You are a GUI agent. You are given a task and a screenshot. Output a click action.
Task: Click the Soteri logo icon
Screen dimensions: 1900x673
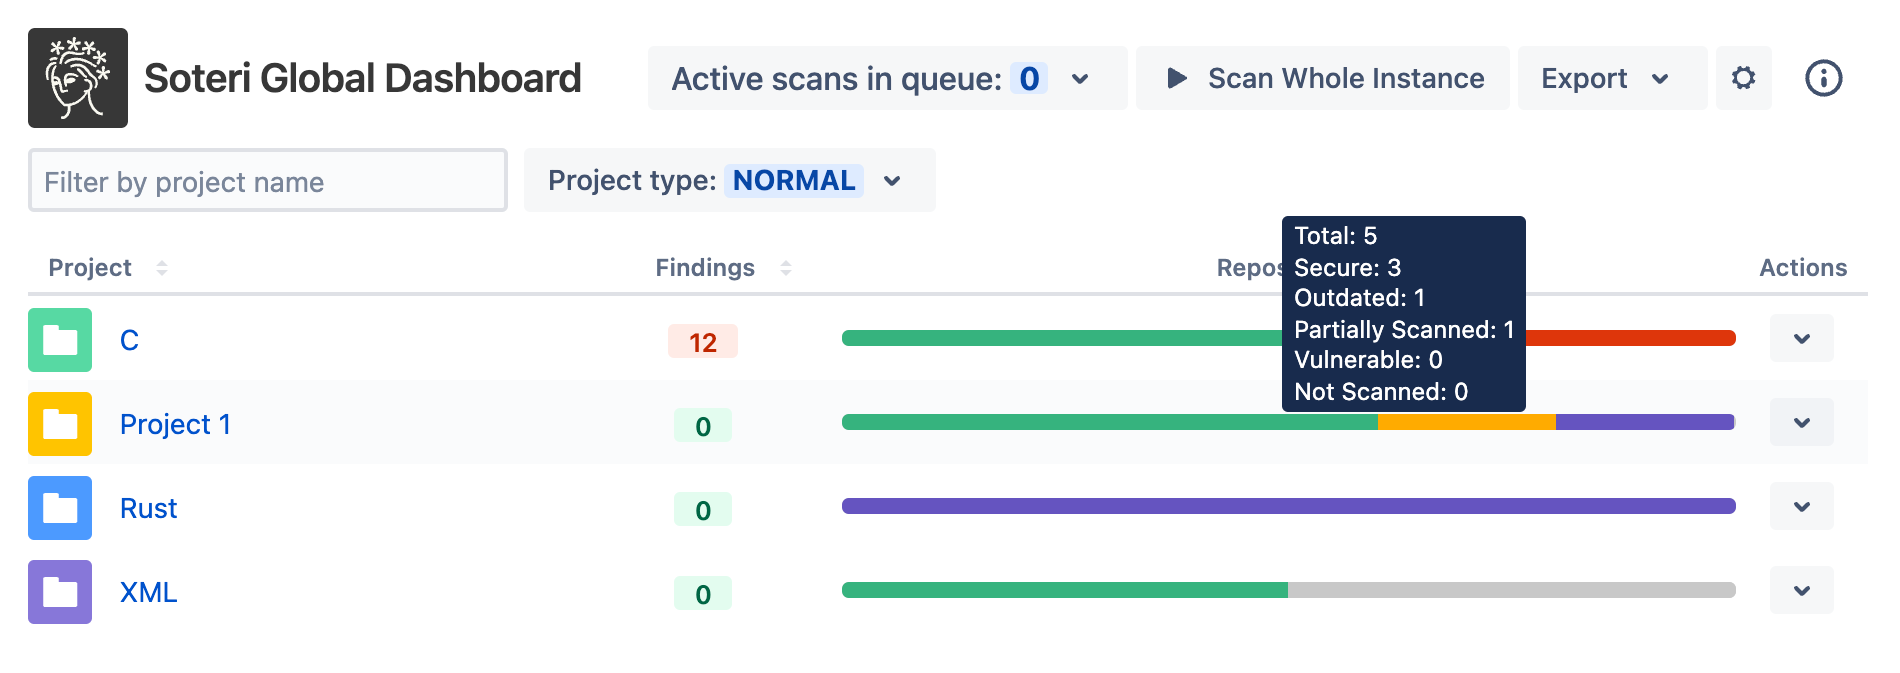coord(78,78)
